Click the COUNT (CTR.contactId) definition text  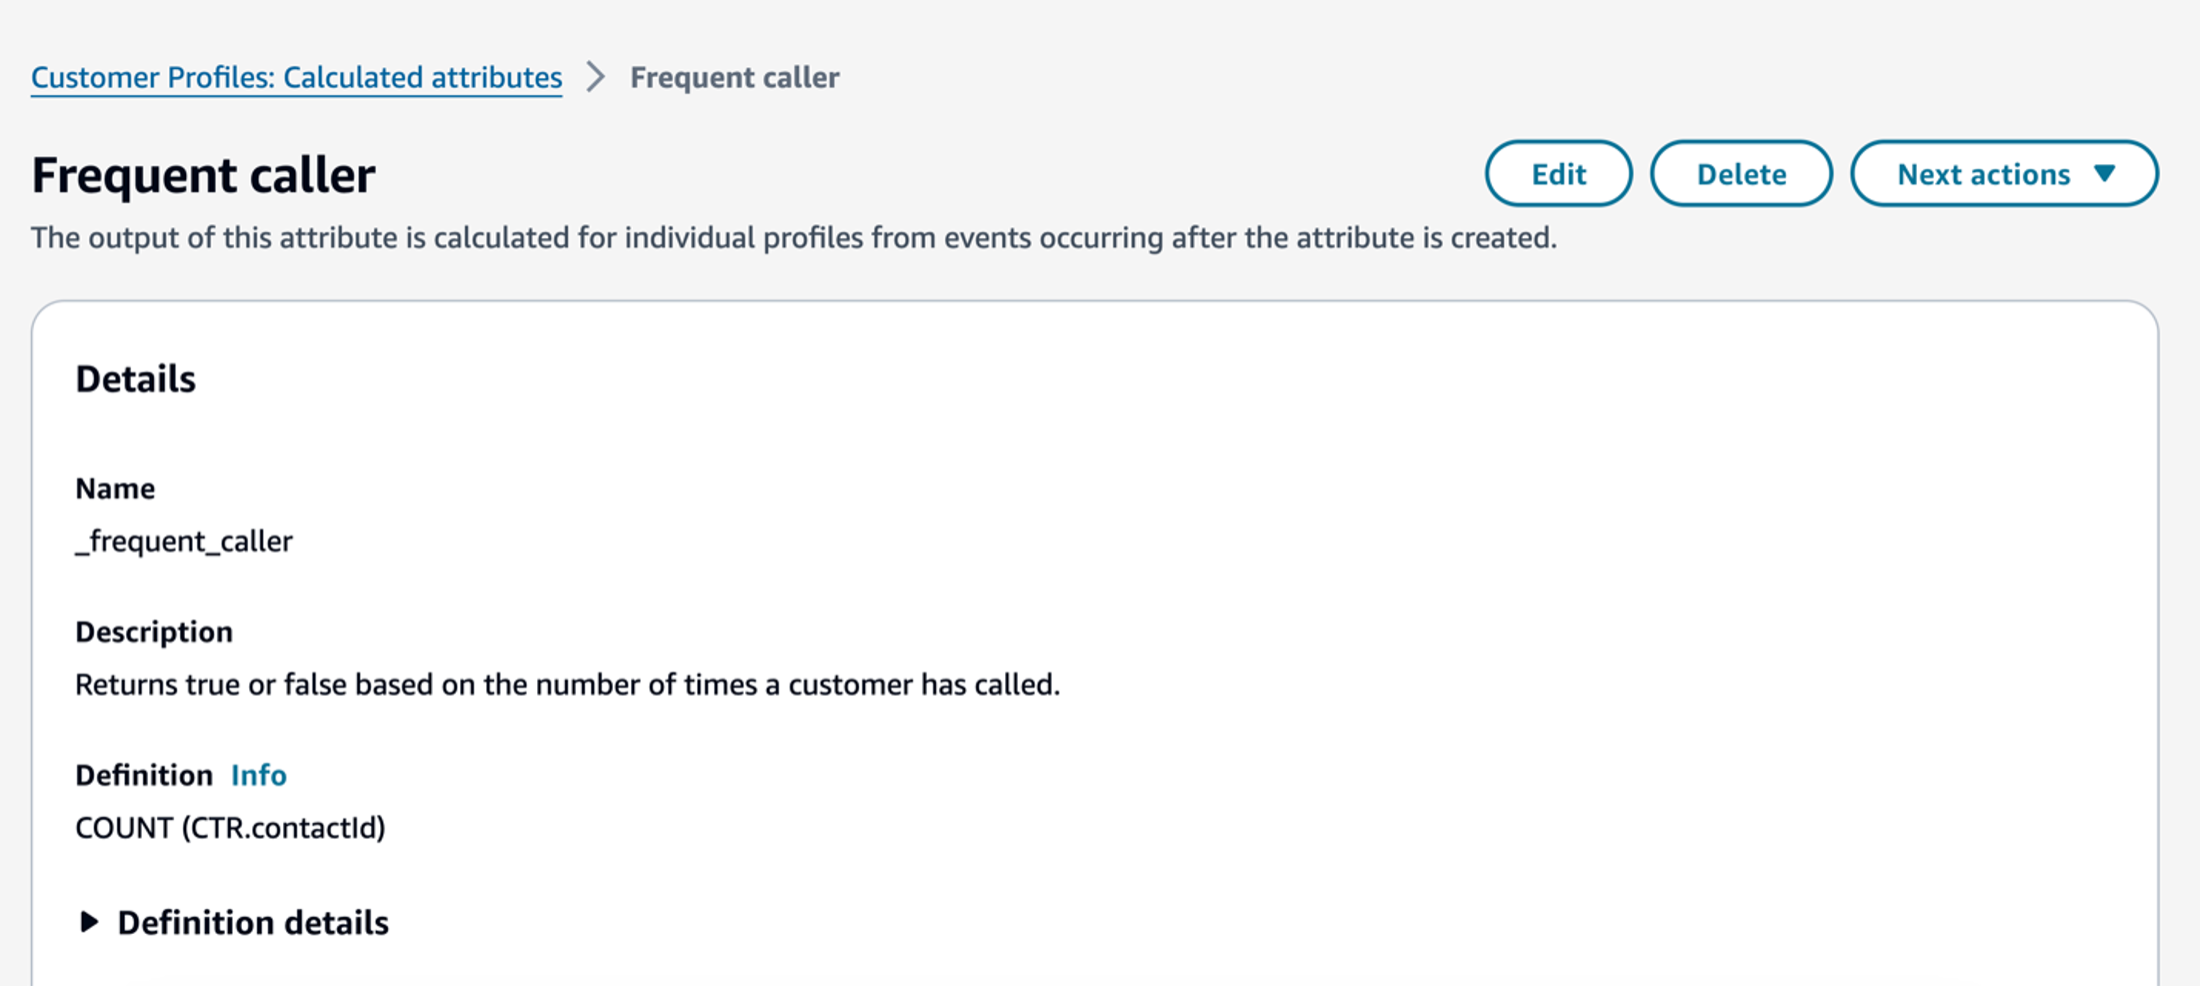[231, 828]
